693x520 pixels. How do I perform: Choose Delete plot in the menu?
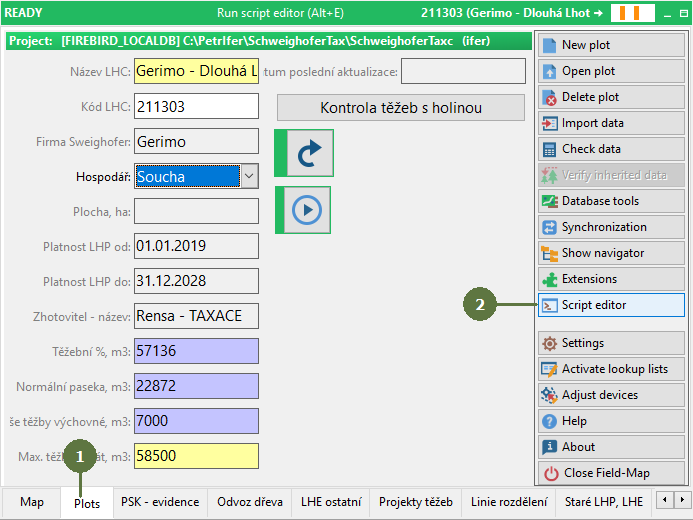tap(610, 97)
